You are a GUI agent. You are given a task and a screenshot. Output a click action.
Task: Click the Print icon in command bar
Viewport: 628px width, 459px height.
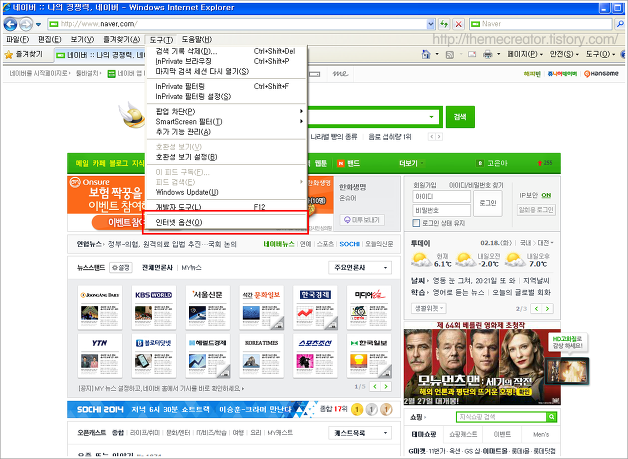(487, 54)
